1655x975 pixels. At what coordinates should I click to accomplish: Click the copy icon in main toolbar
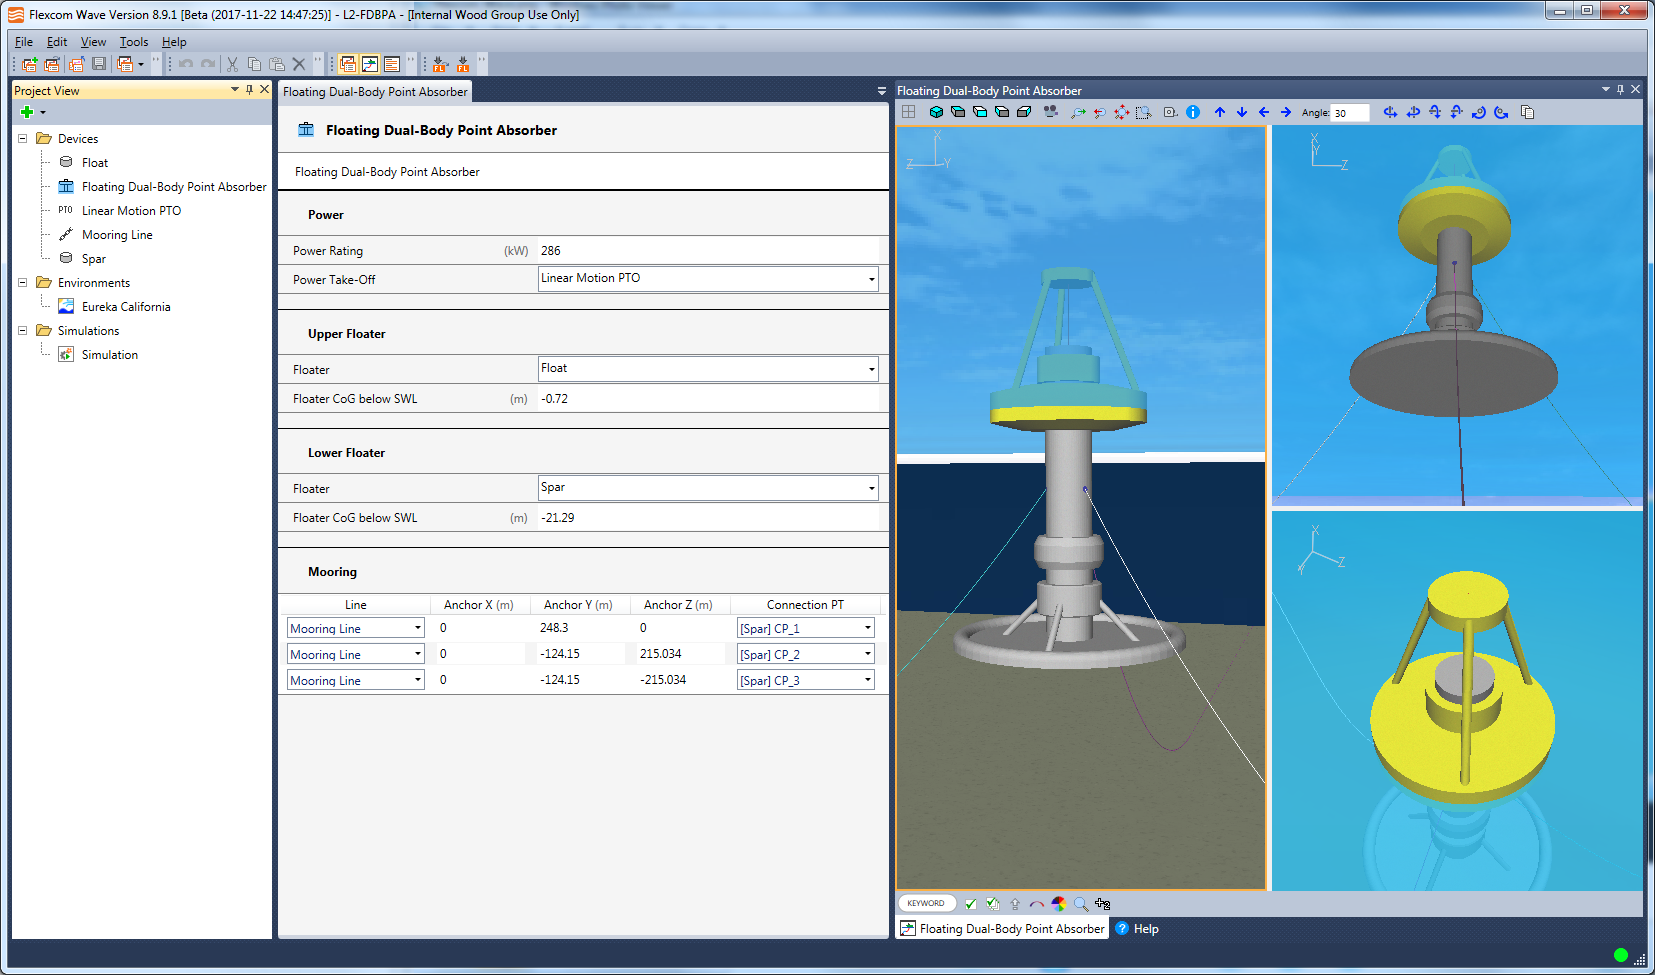(x=254, y=64)
